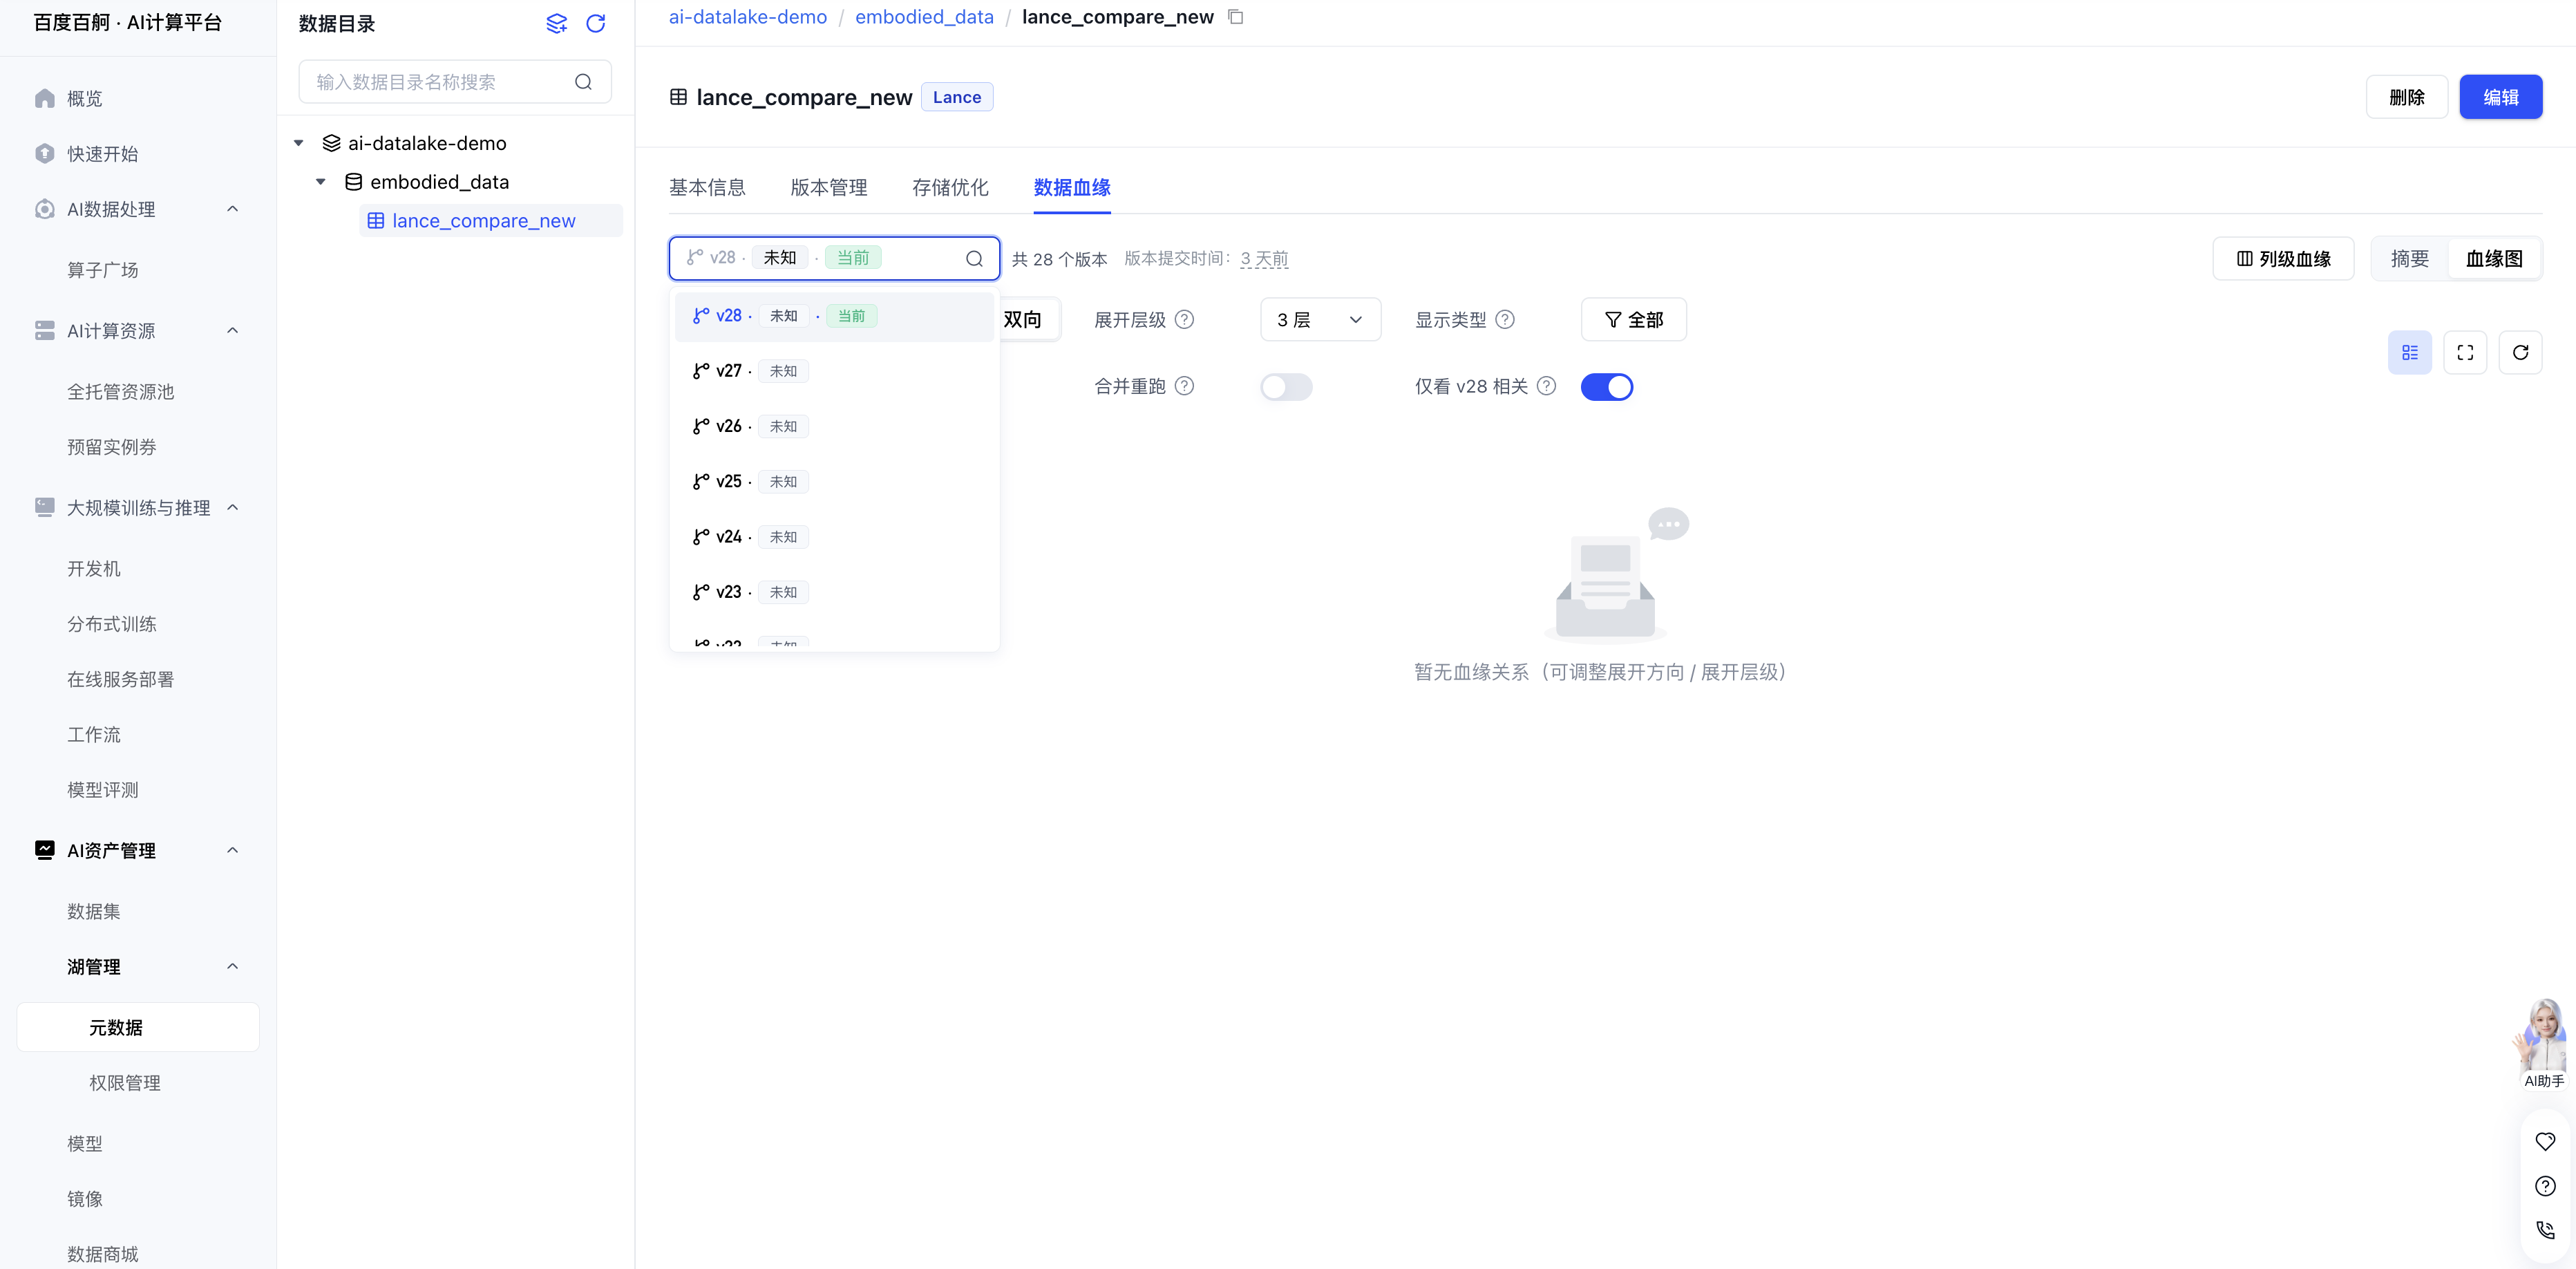The image size is (2576, 1269).
Task: Open the 列级血缘 view
Action: 2283,259
